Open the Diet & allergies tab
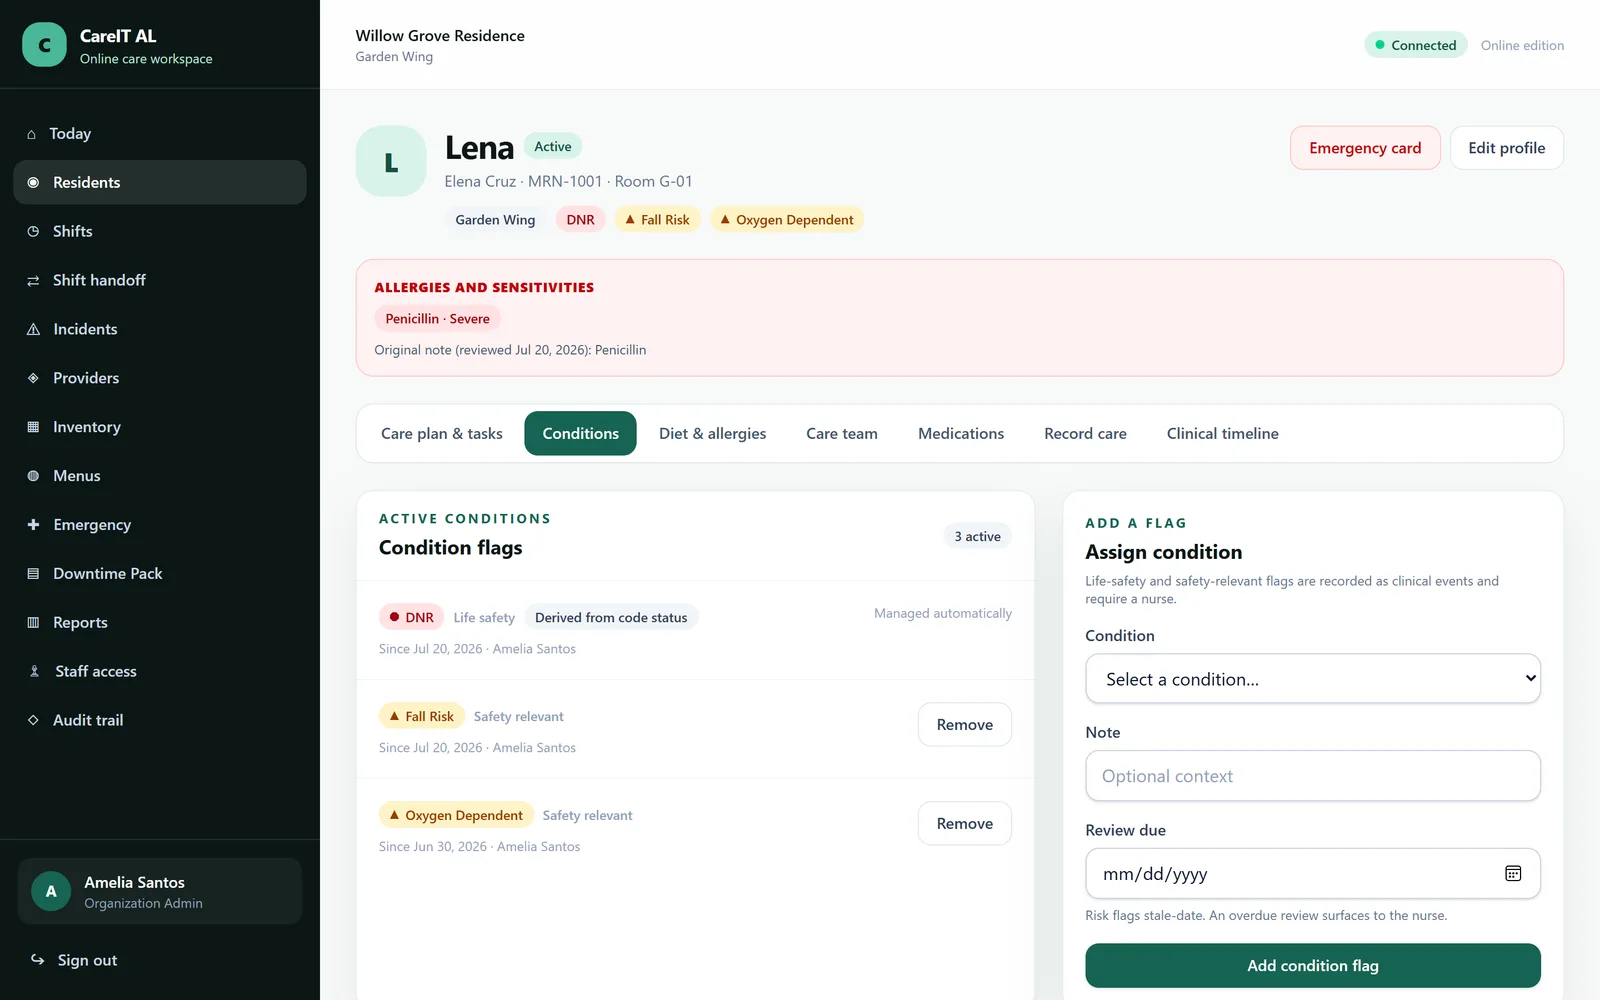The image size is (1600, 1000). 713,434
